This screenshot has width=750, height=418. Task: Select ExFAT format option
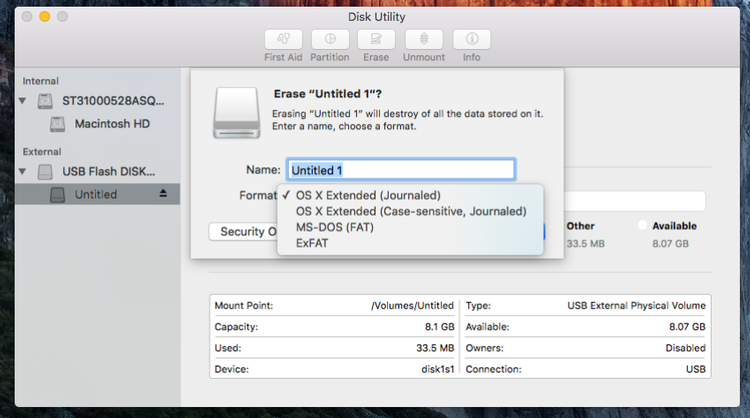(312, 243)
